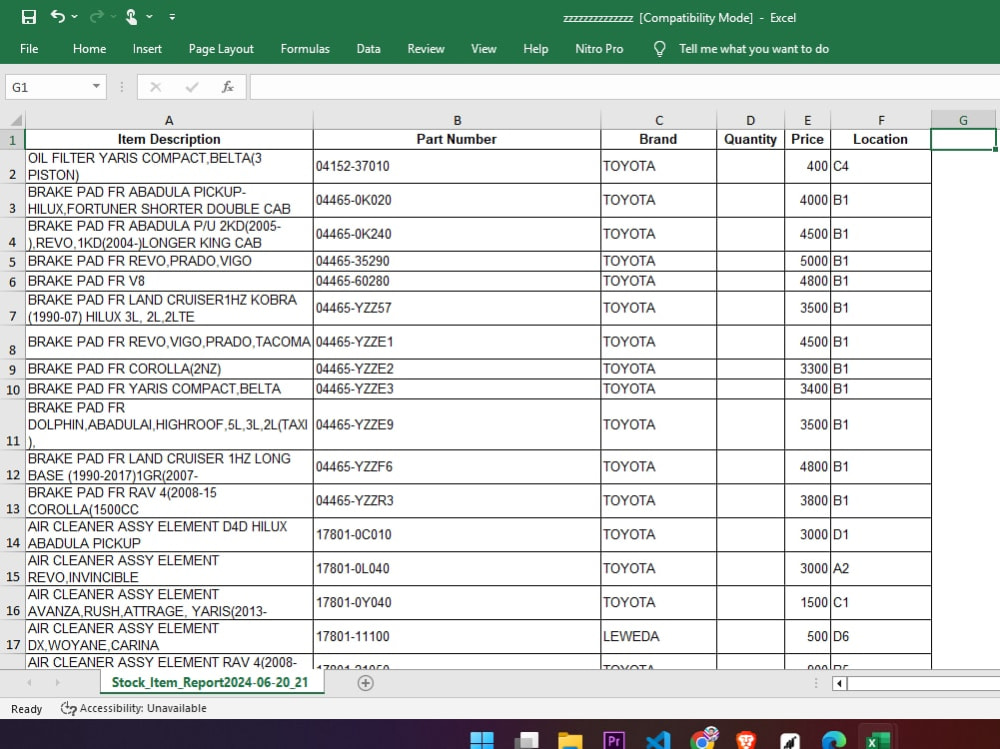Click BRAKE PAD FR COROLLA(2NZ) cell

click(169, 369)
